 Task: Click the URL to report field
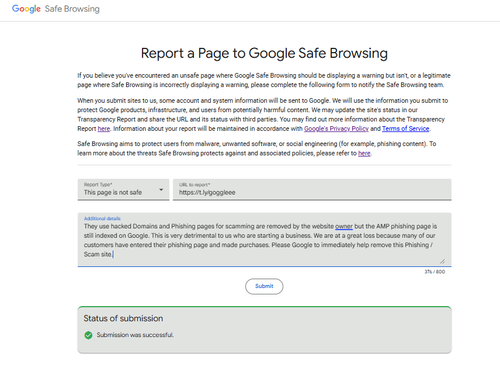click(x=312, y=190)
